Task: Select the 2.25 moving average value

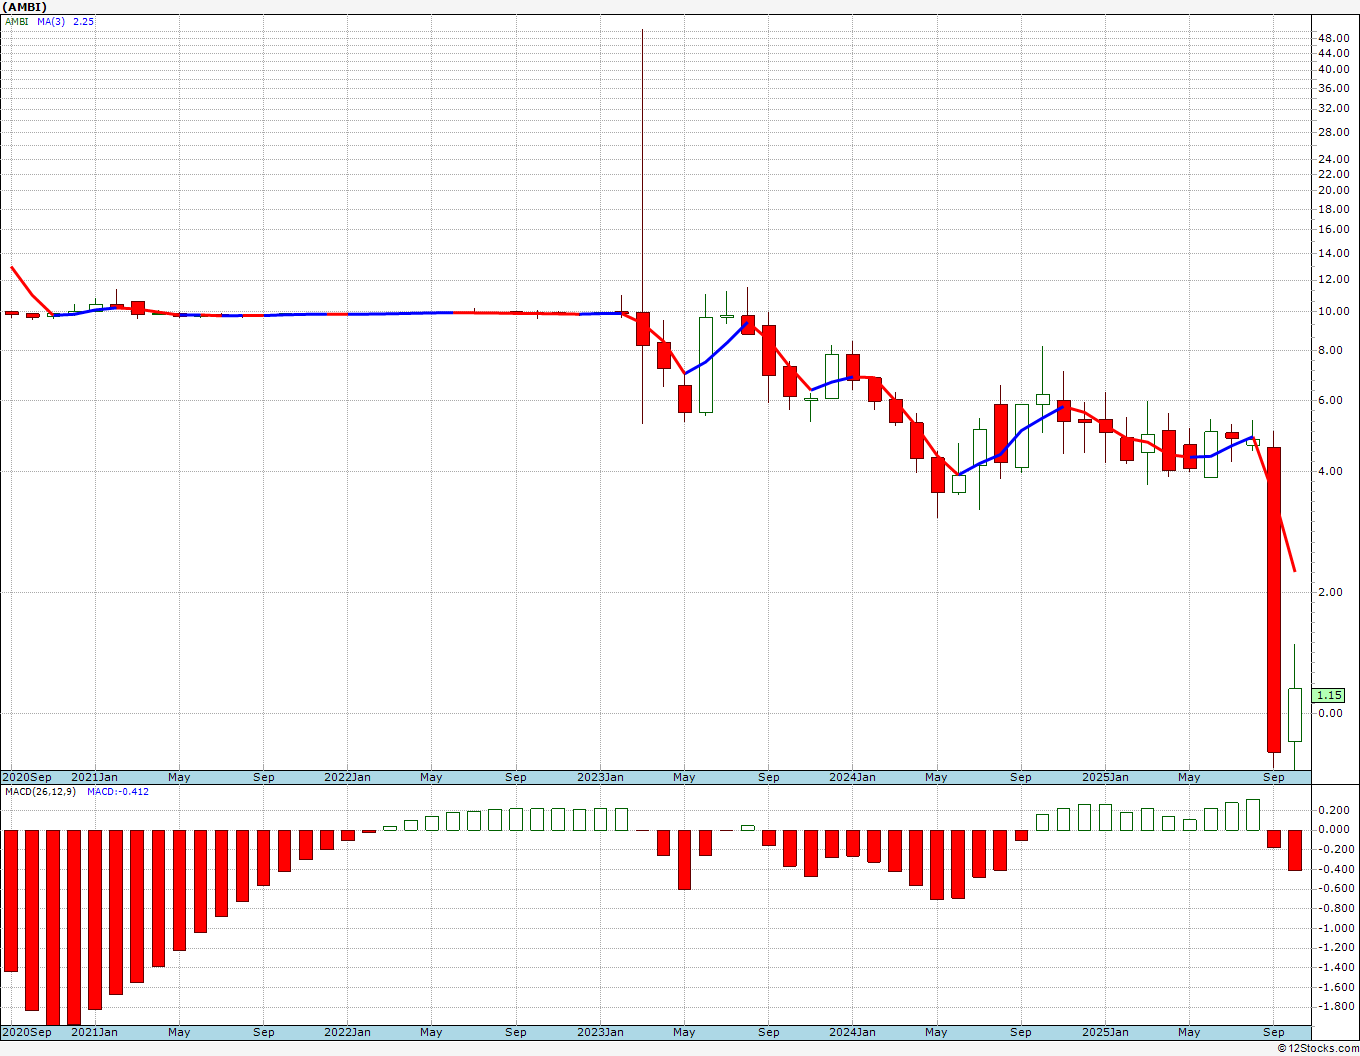Action: click(x=83, y=21)
